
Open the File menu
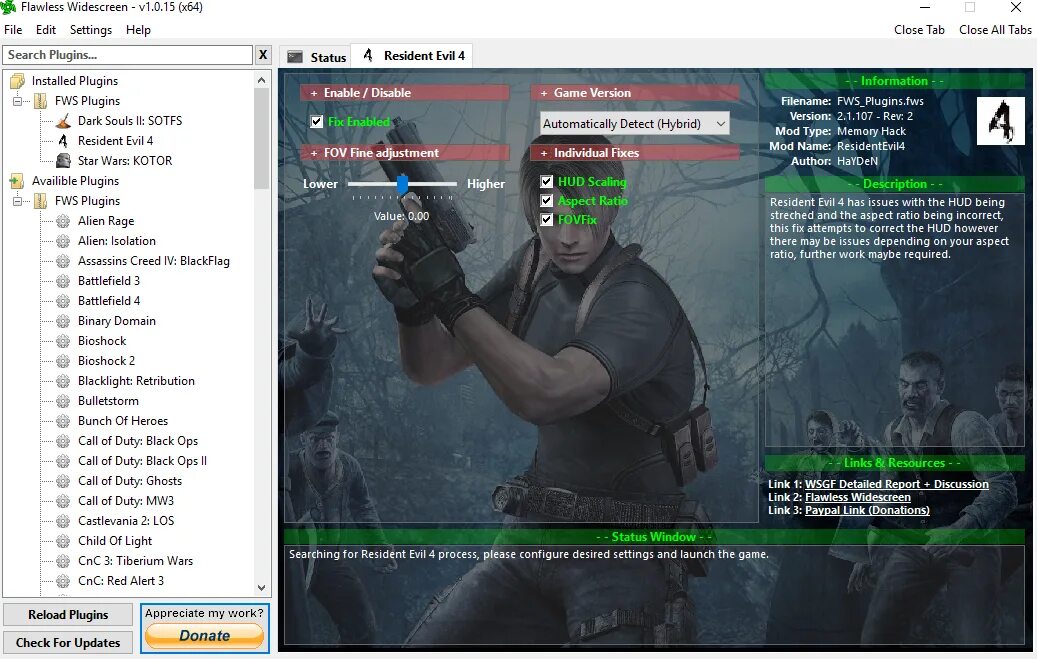click(13, 30)
